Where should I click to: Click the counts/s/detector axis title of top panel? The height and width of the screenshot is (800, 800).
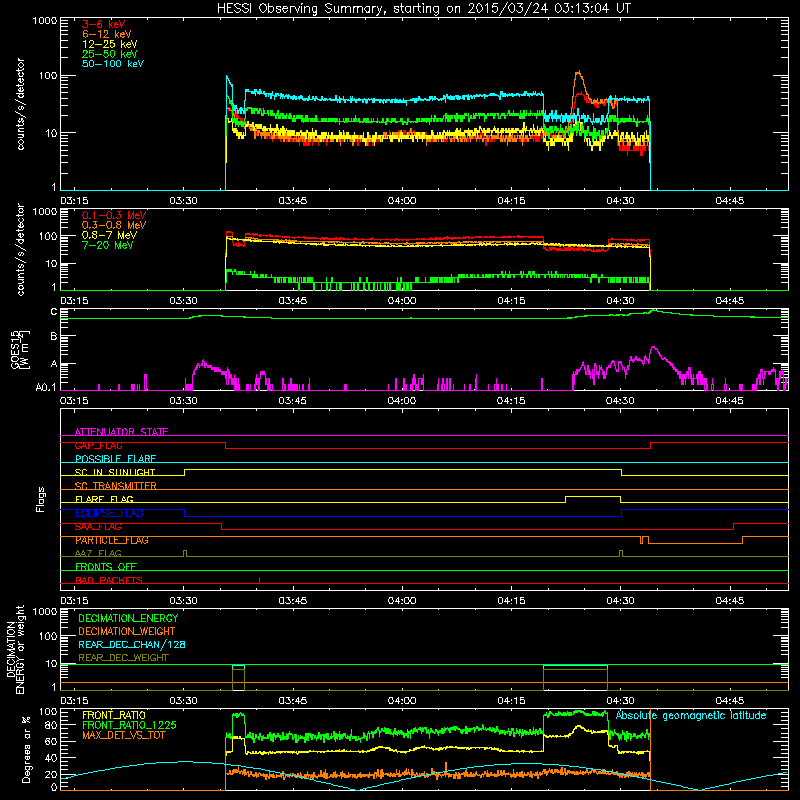click(20, 104)
